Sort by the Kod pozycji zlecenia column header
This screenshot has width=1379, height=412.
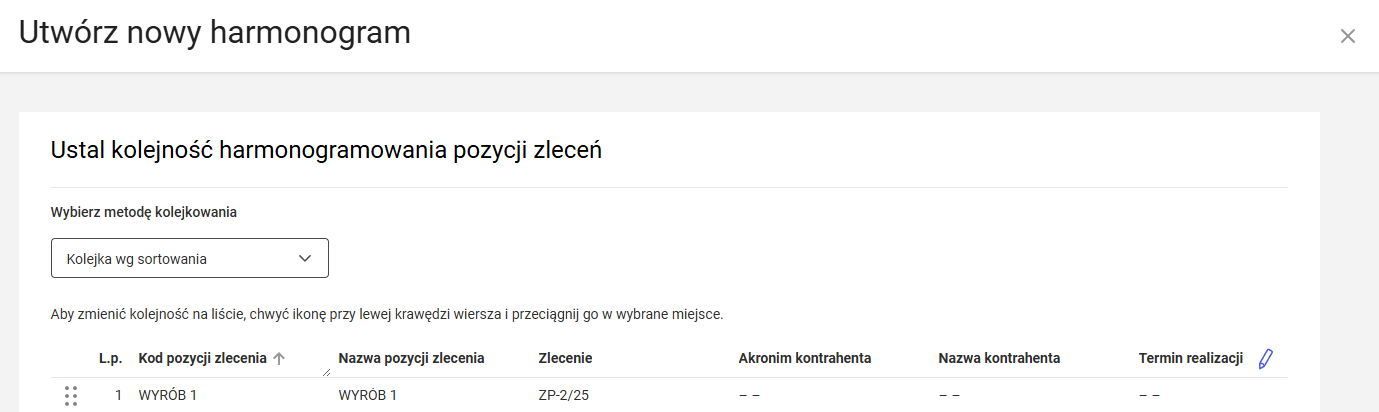(x=202, y=358)
